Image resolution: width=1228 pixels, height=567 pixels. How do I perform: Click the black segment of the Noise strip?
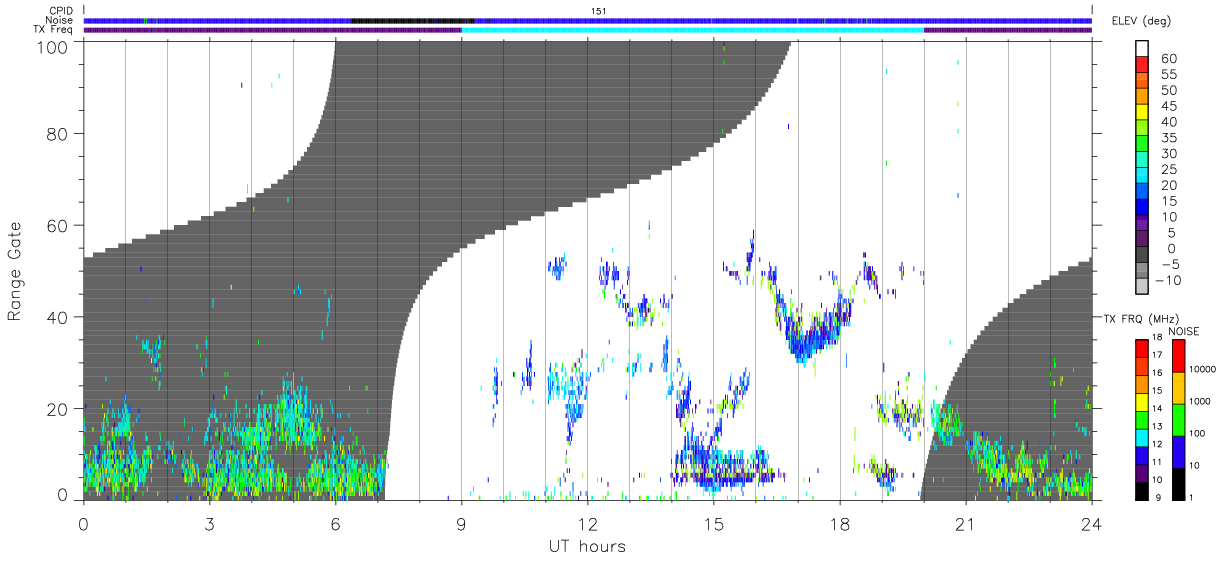pos(412,20)
